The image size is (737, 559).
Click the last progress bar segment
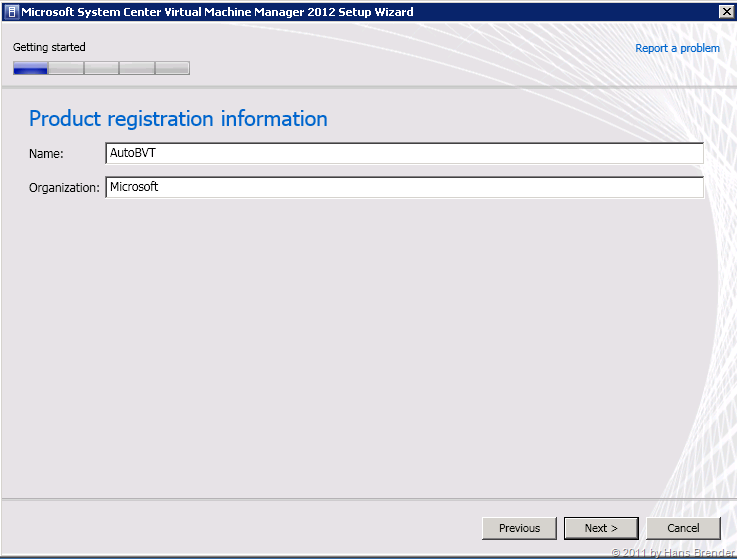pos(172,69)
